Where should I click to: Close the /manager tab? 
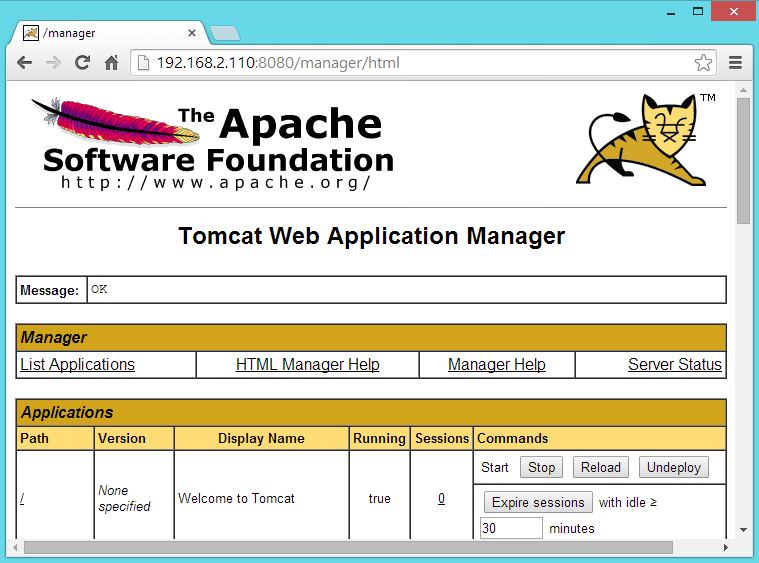tap(192, 33)
